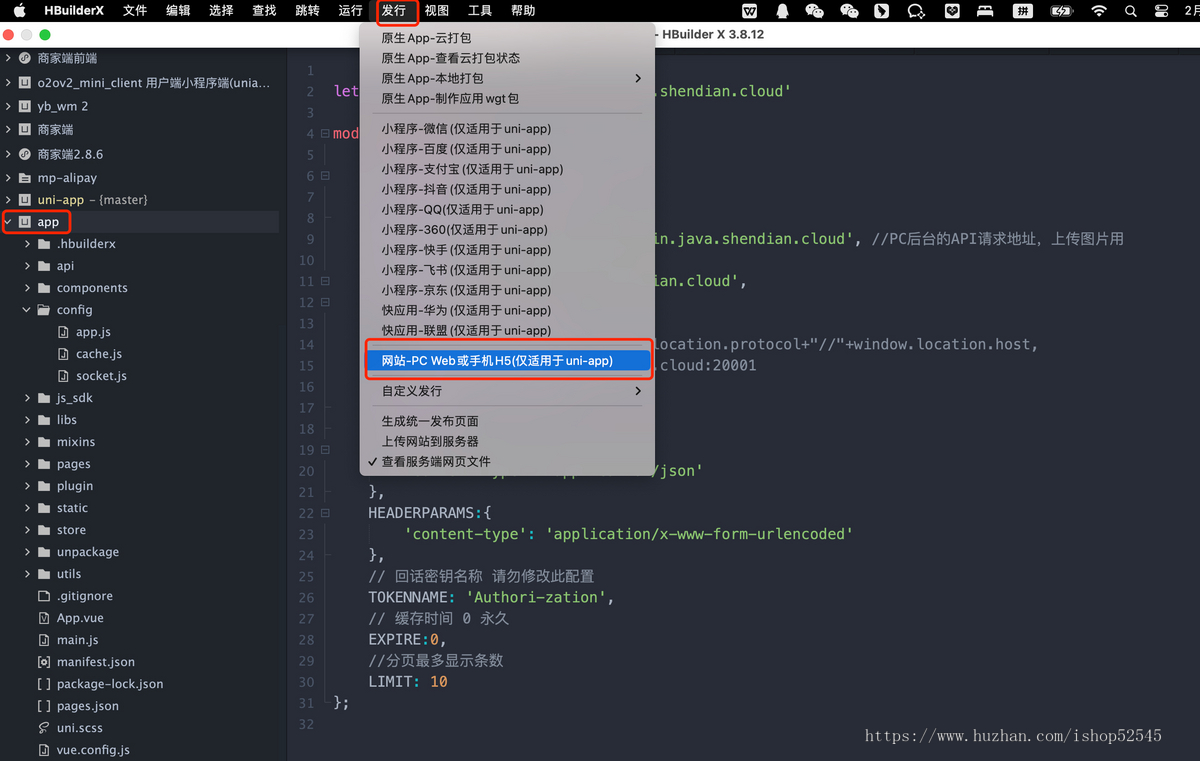Click the Vue file icon beside App.vue
This screenshot has width=1200, height=761.
pos(44,618)
